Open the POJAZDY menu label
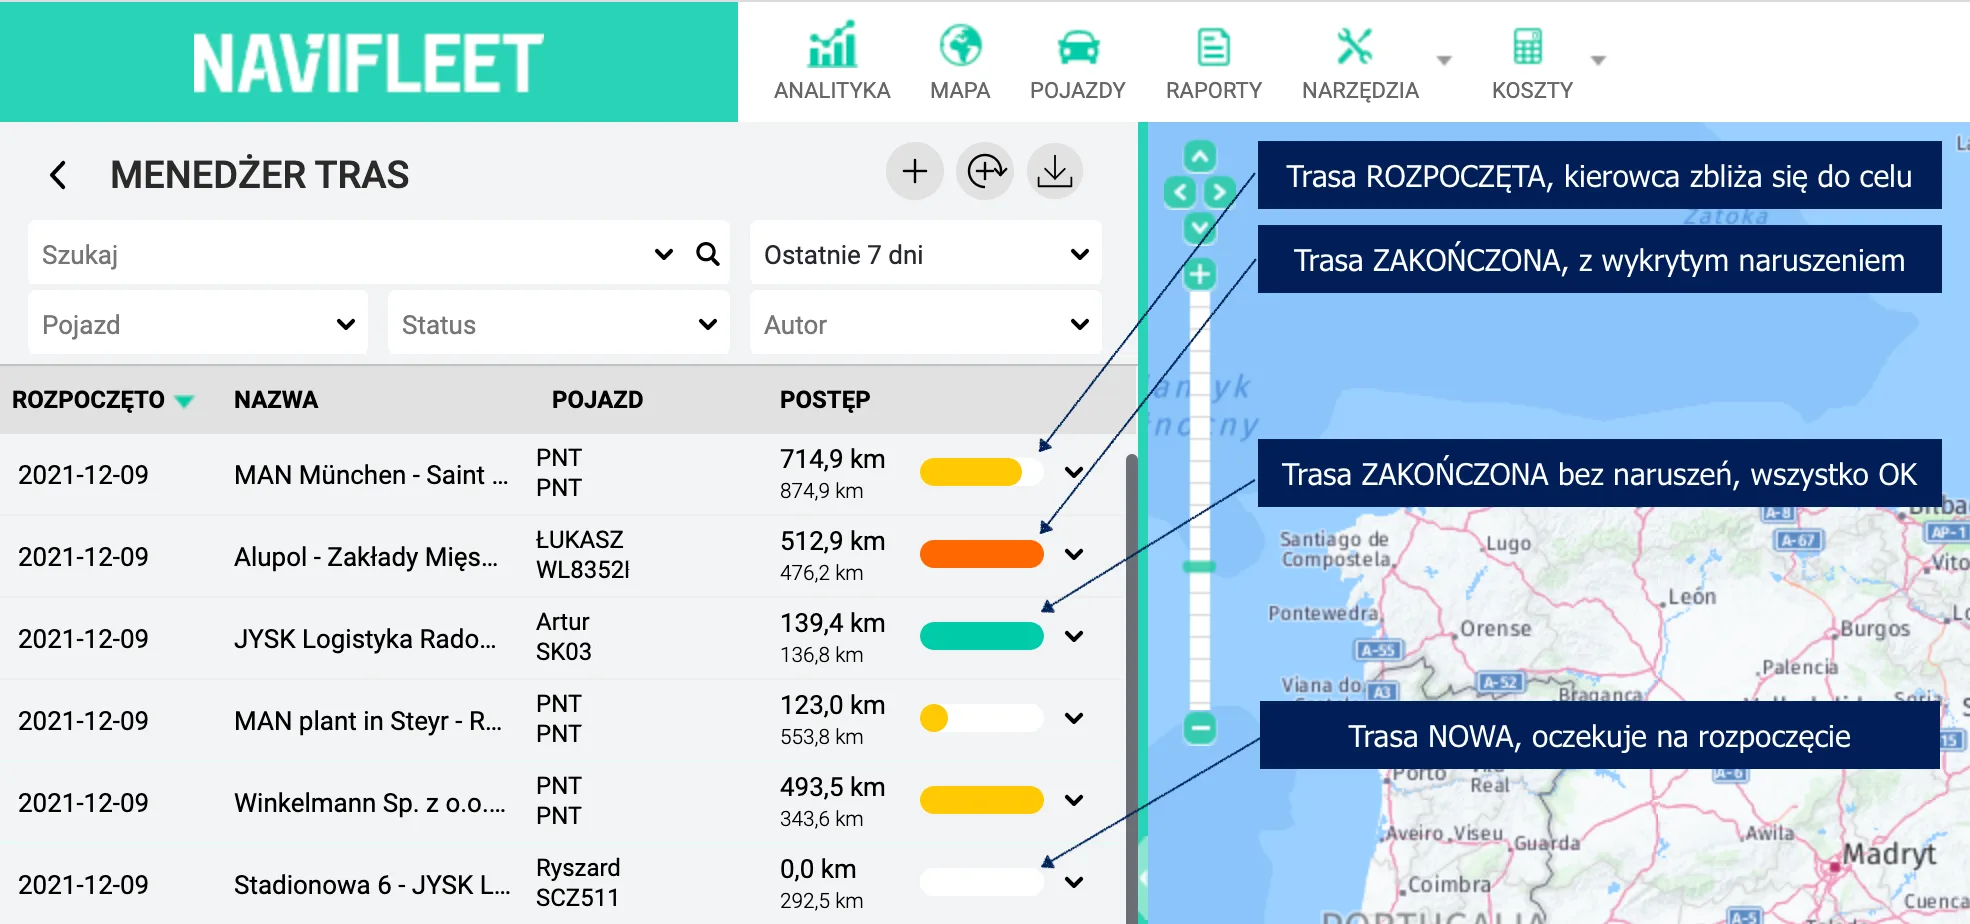 click(x=1078, y=91)
